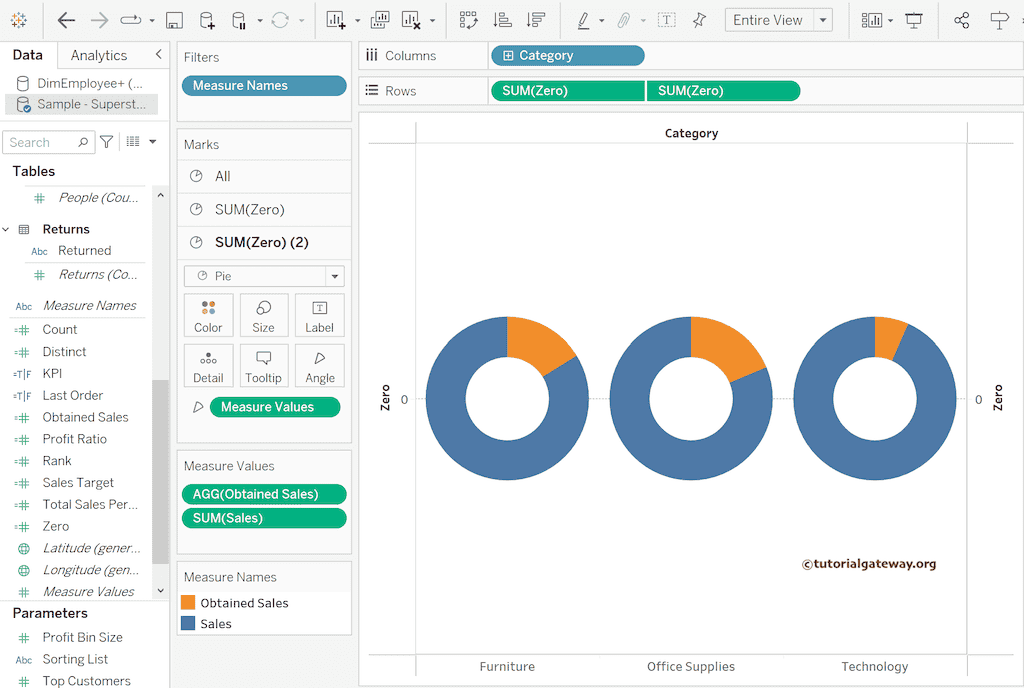Start Presentation mode icon
Screen dimensions: 1024x688
(914, 20)
